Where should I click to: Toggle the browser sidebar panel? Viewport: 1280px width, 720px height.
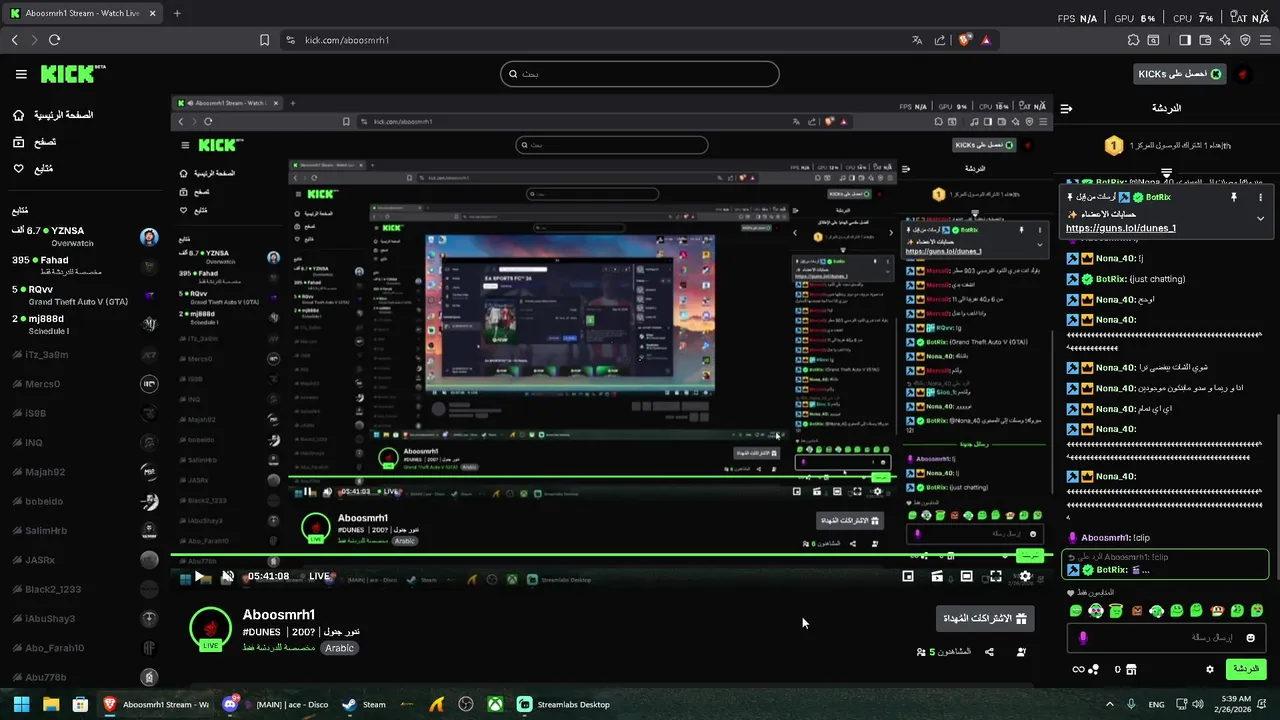(1185, 40)
